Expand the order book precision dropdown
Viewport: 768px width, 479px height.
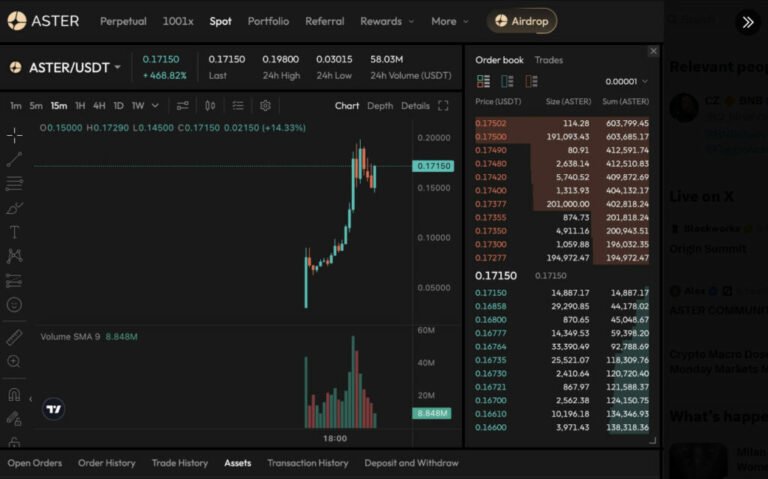[627, 81]
